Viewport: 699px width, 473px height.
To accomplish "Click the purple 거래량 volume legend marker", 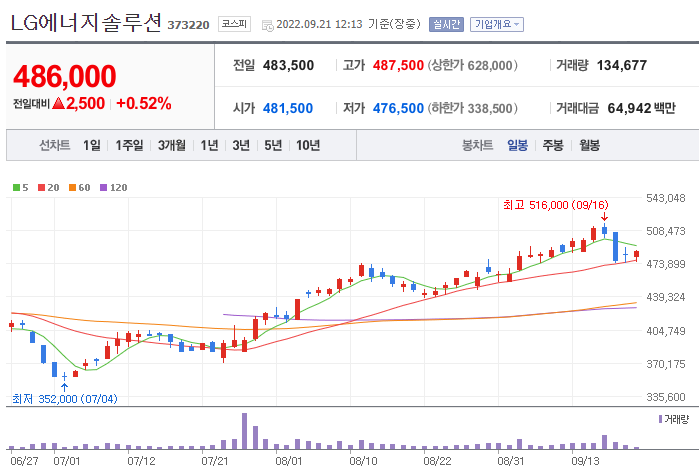I will 660,420.
